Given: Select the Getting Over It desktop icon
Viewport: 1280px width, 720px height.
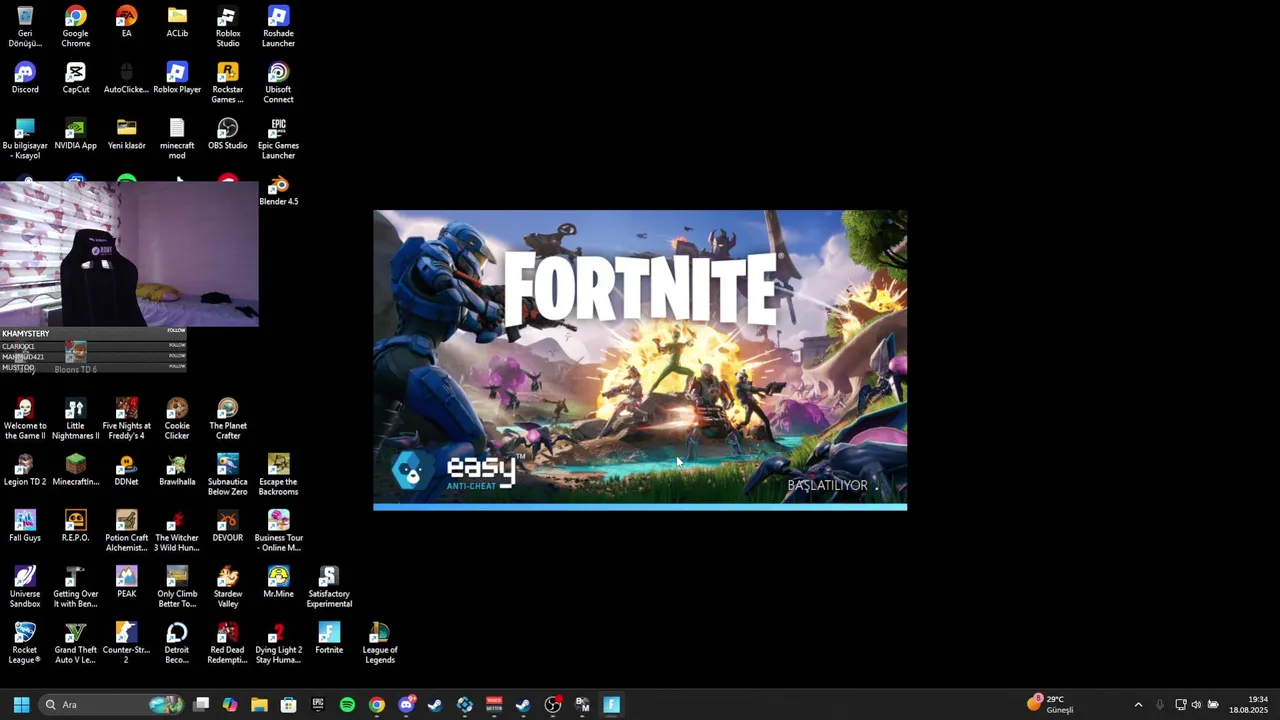Looking at the screenshot, I should 76,587.
